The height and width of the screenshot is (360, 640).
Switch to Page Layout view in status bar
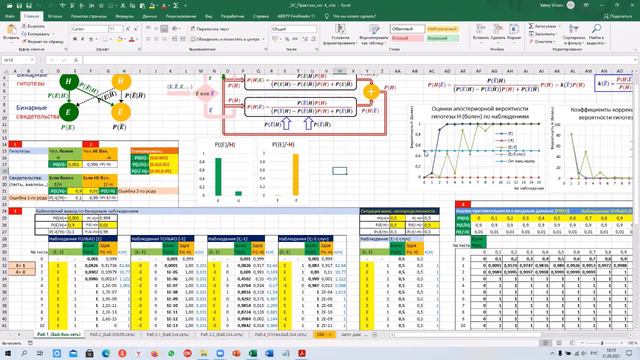(558, 343)
